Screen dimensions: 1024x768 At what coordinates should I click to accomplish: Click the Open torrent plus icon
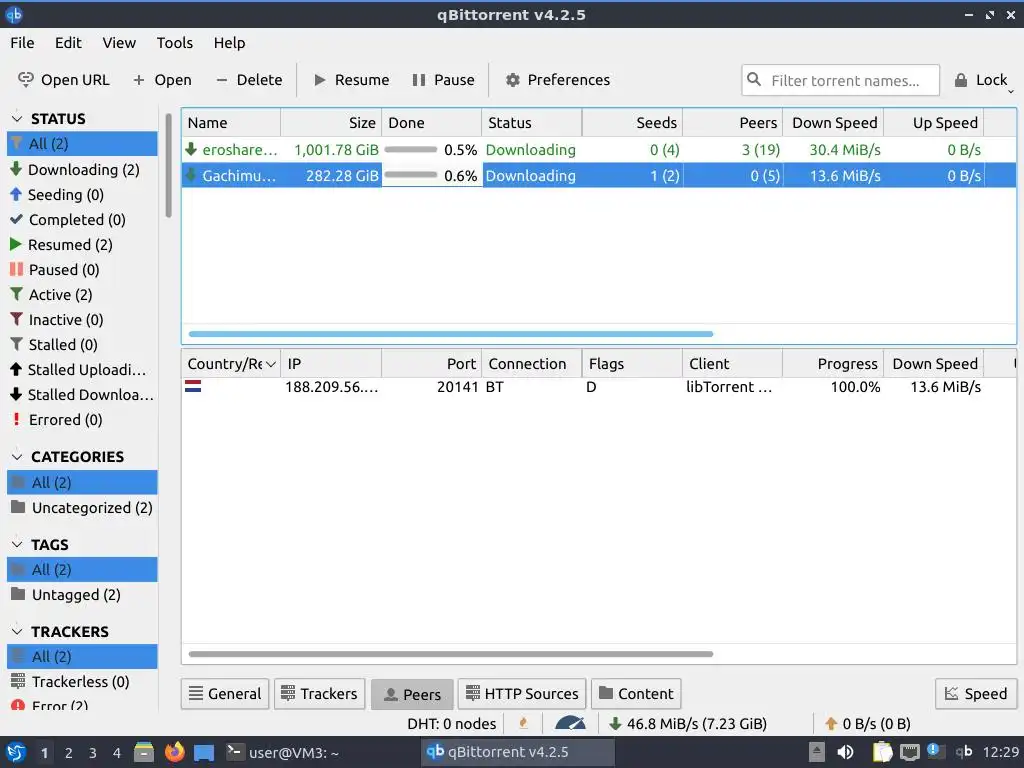click(x=138, y=80)
